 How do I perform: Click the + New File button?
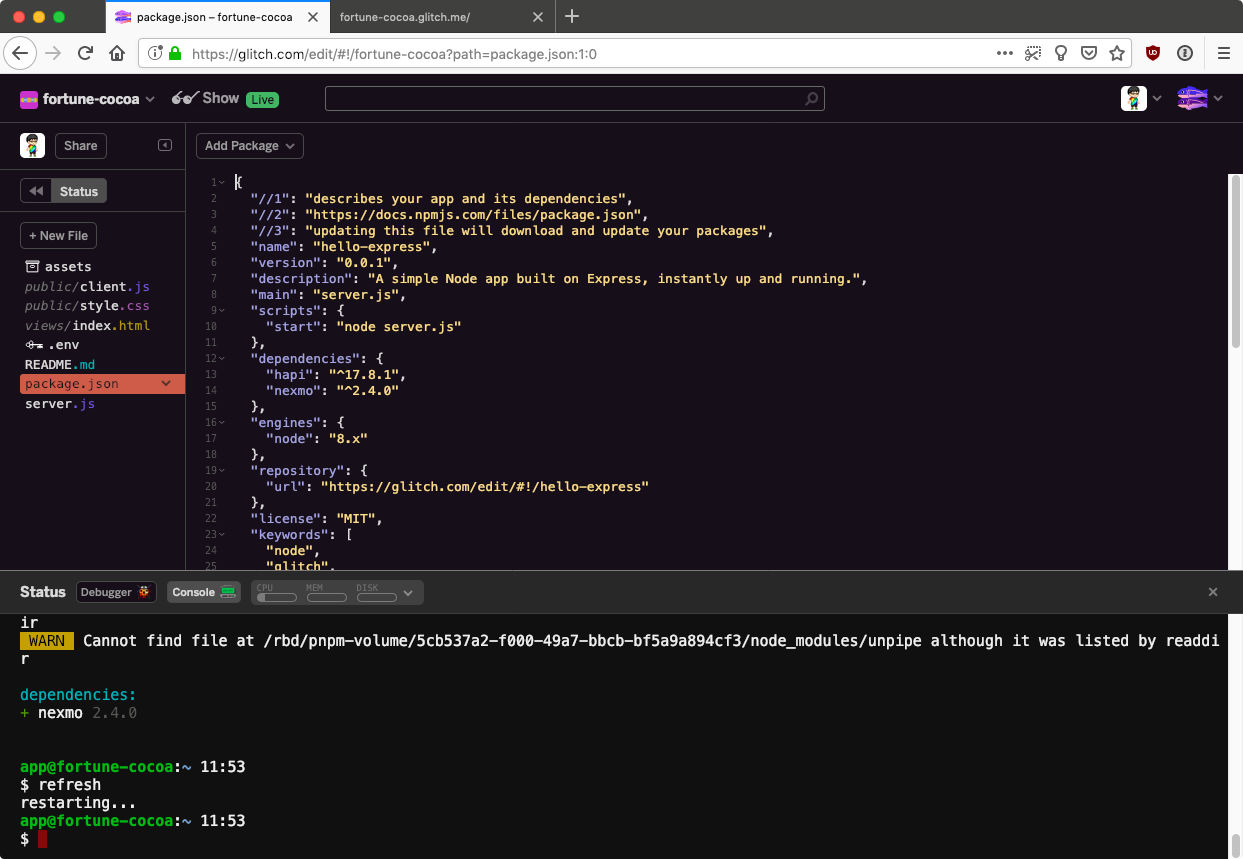click(58, 236)
